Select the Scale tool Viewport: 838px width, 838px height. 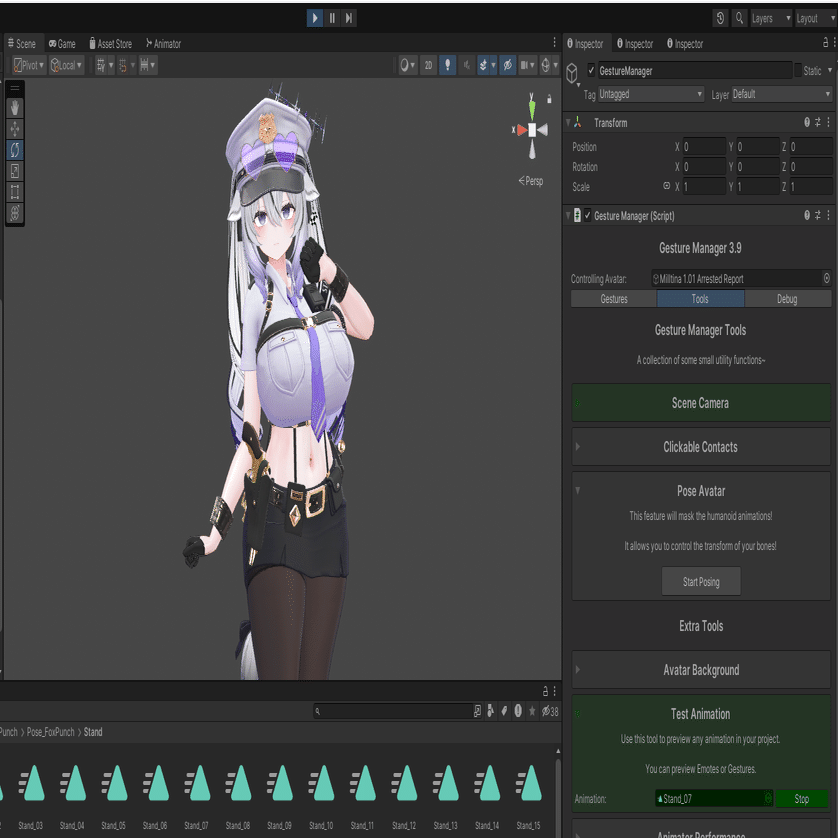tap(15, 171)
